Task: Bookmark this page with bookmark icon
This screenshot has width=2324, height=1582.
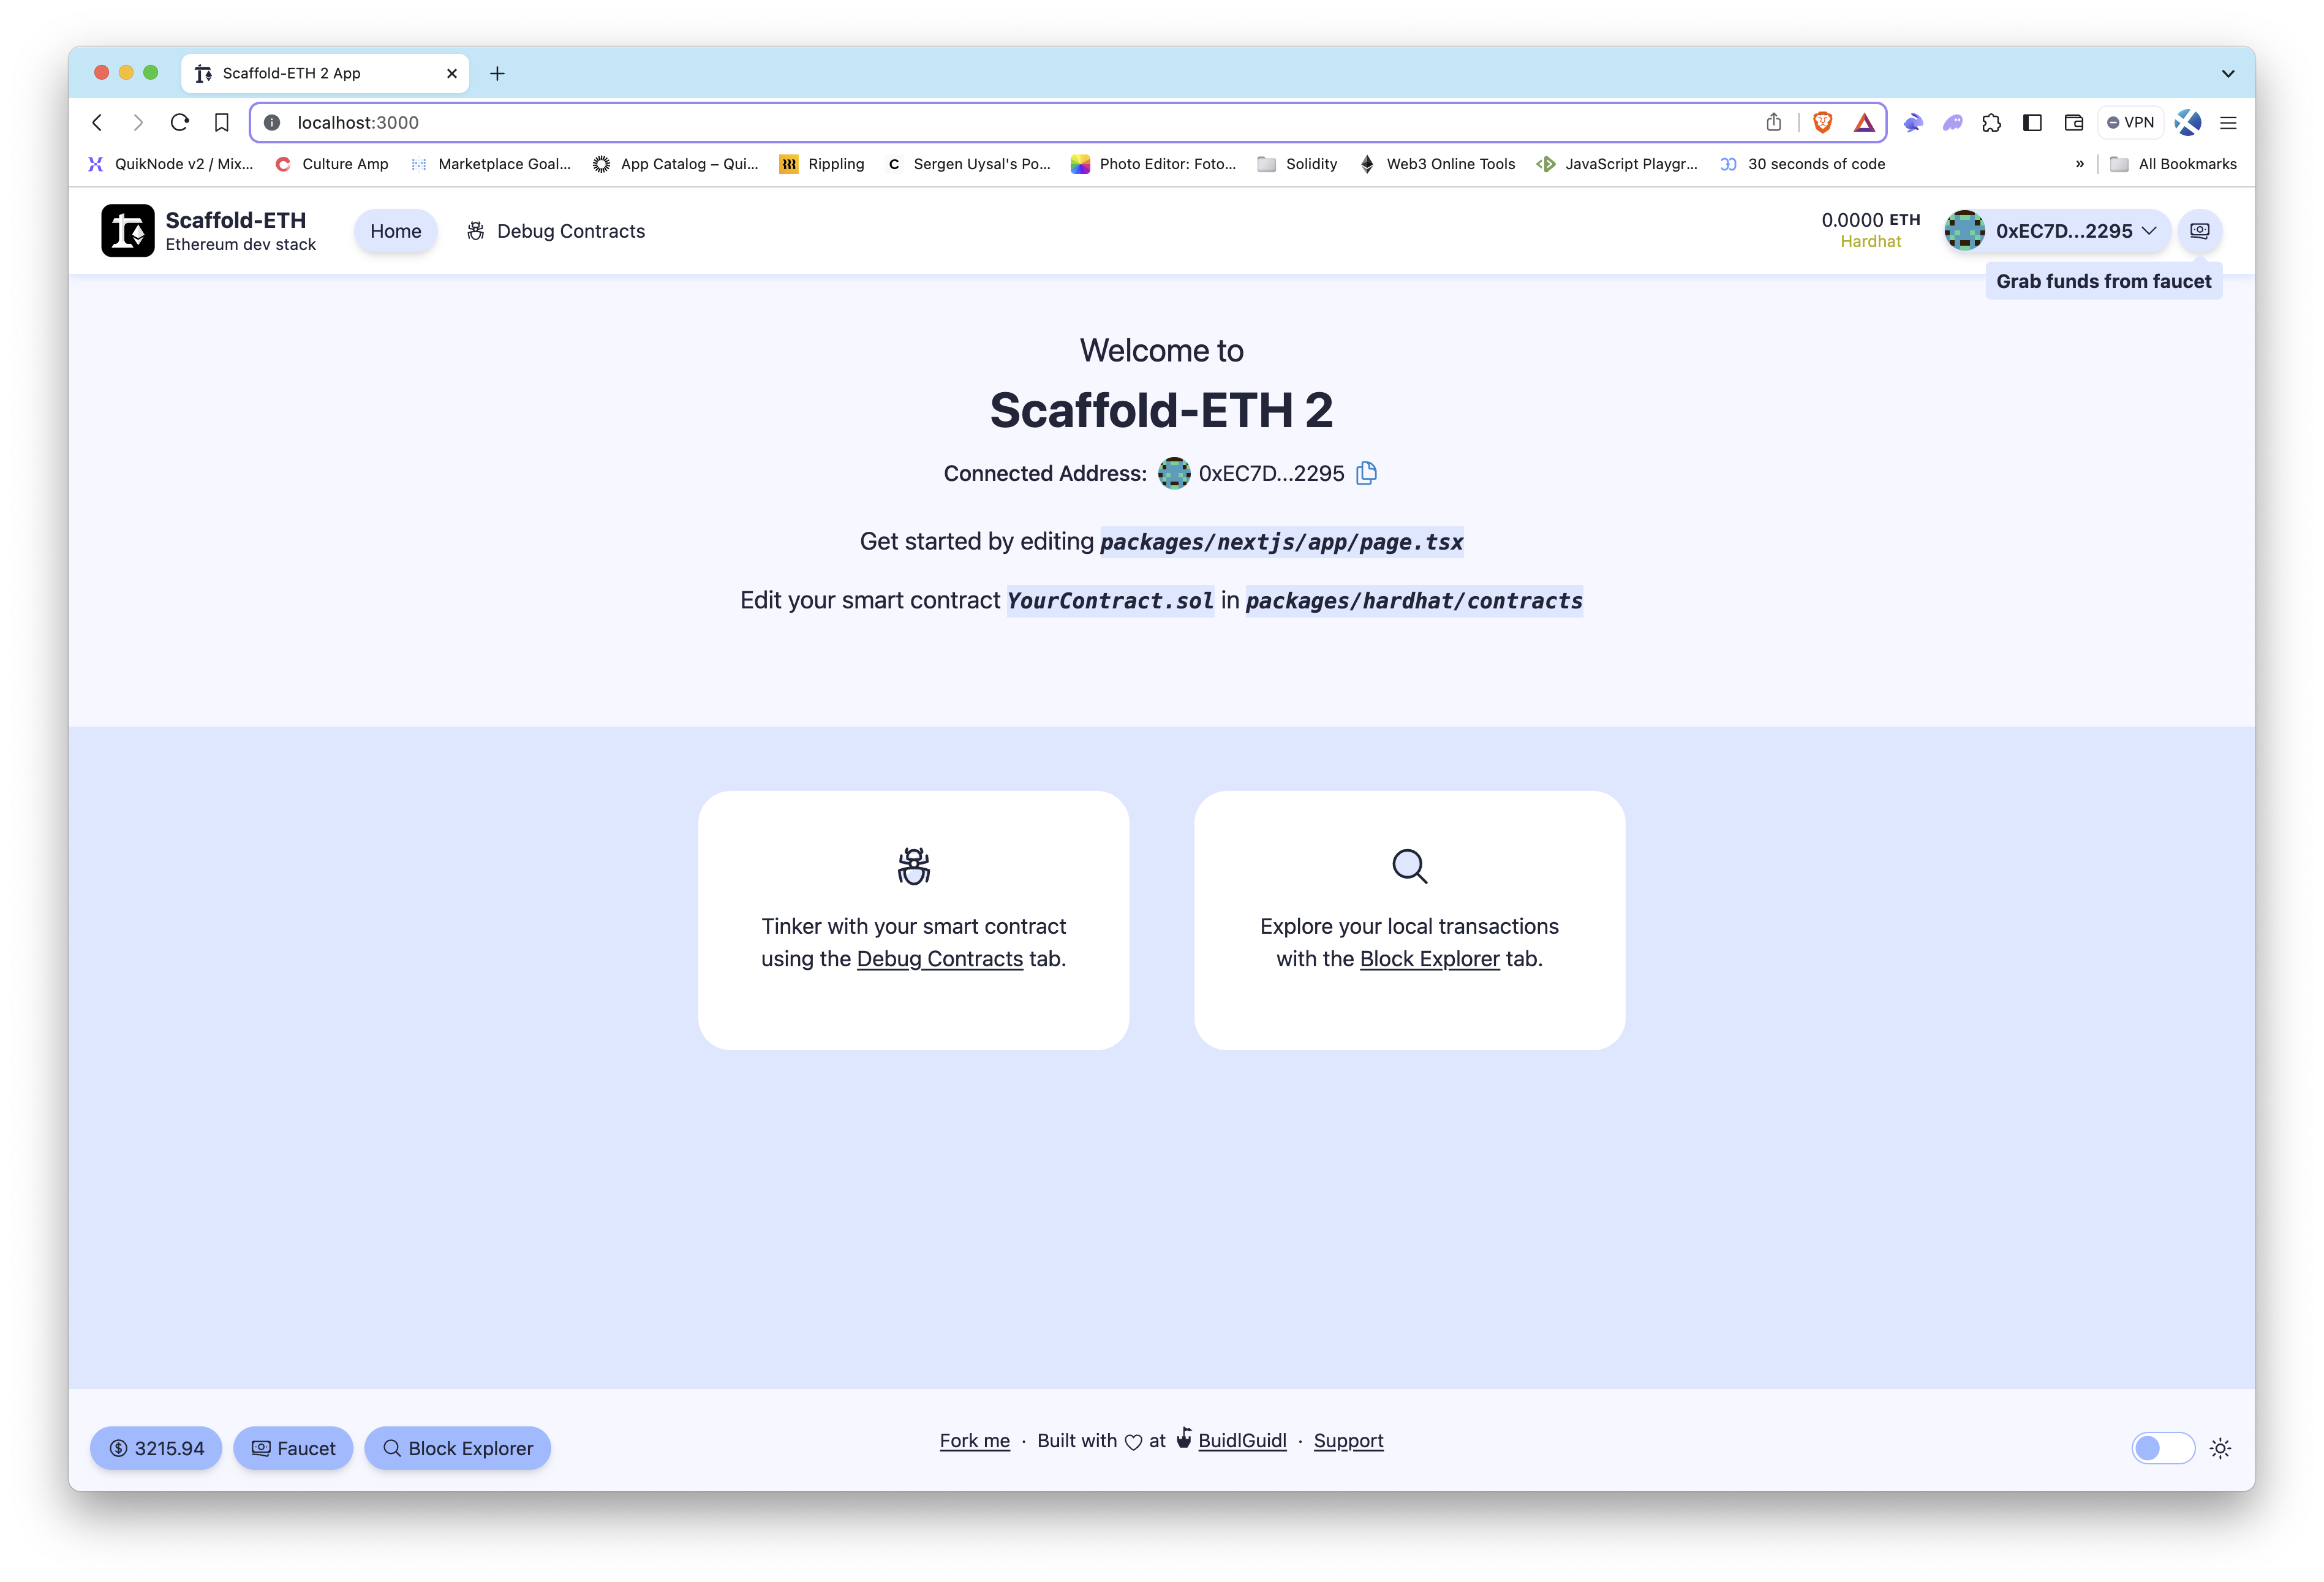Action: pyautogui.click(x=222, y=122)
